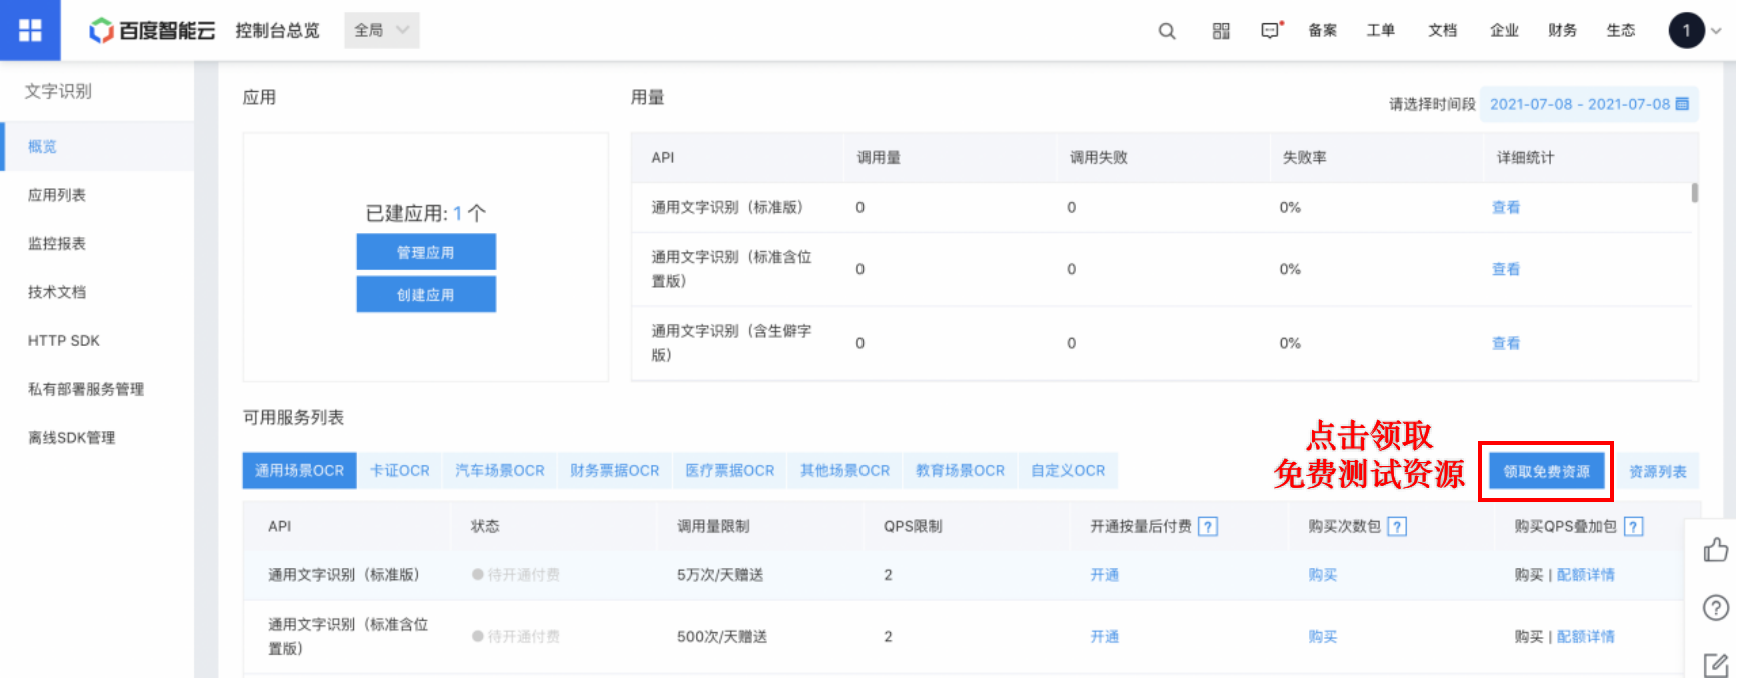This screenshot has height=678, width=1738.
Task: Click 开通 for 通用文字识别（标准含位置版）
Action: (1105, 637)
